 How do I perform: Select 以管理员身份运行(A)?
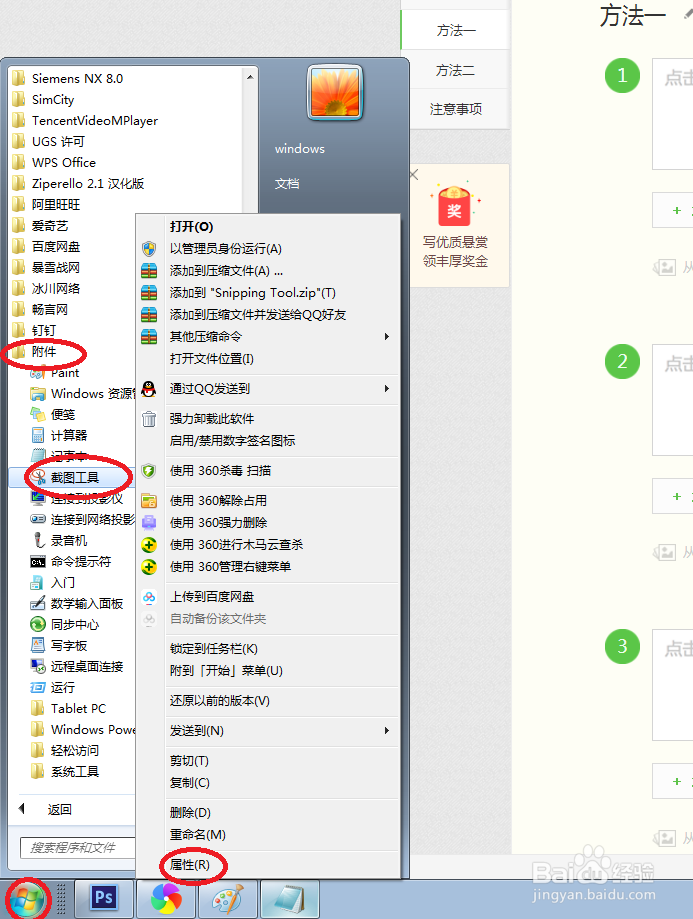(x=226, y=249)
